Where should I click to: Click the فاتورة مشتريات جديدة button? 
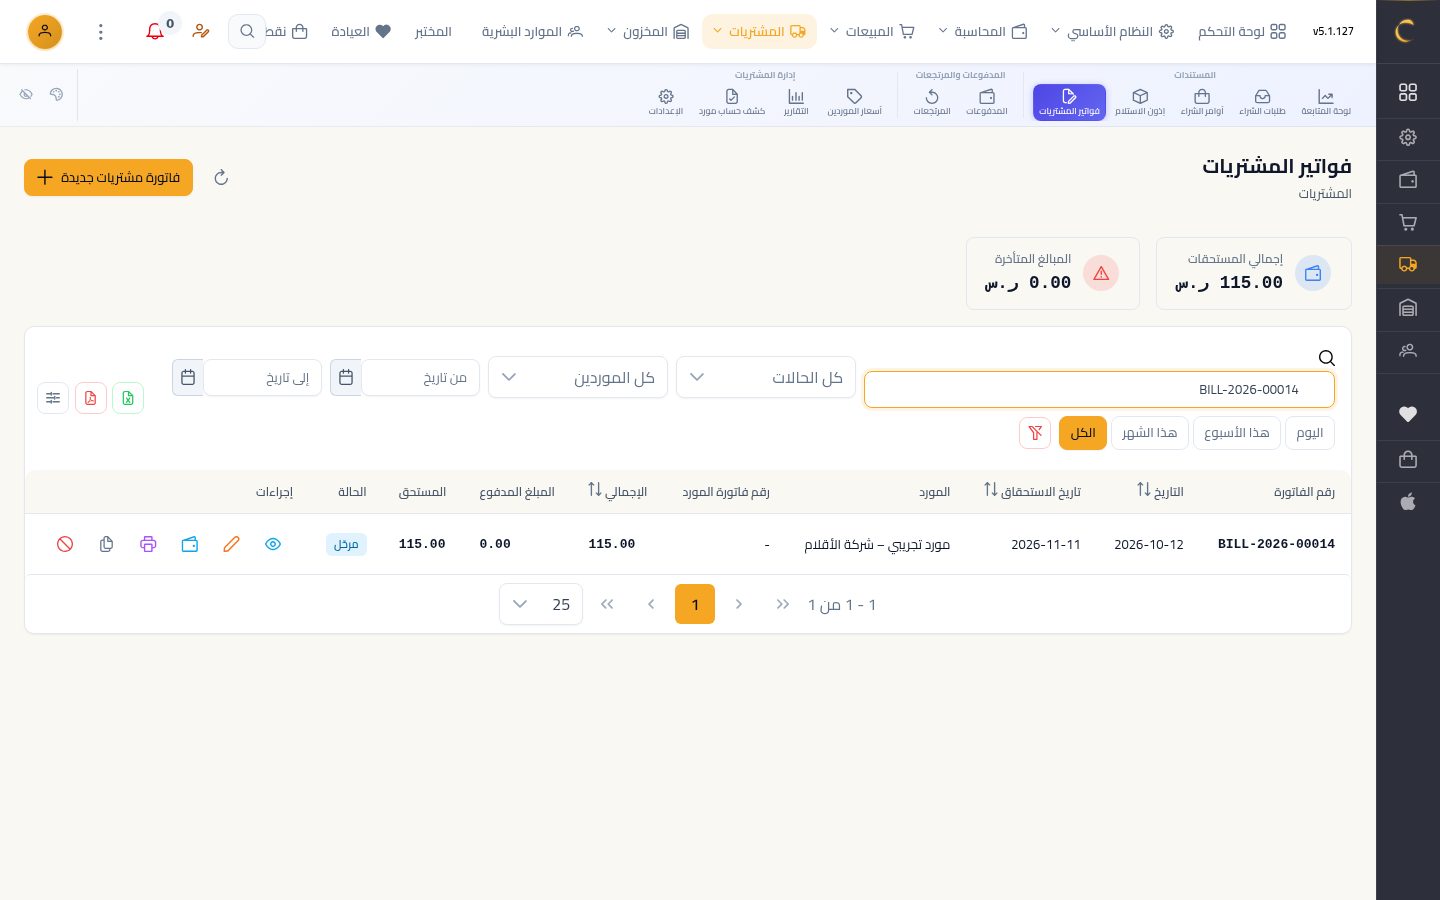pyautogui.click(x=108, y=178)
